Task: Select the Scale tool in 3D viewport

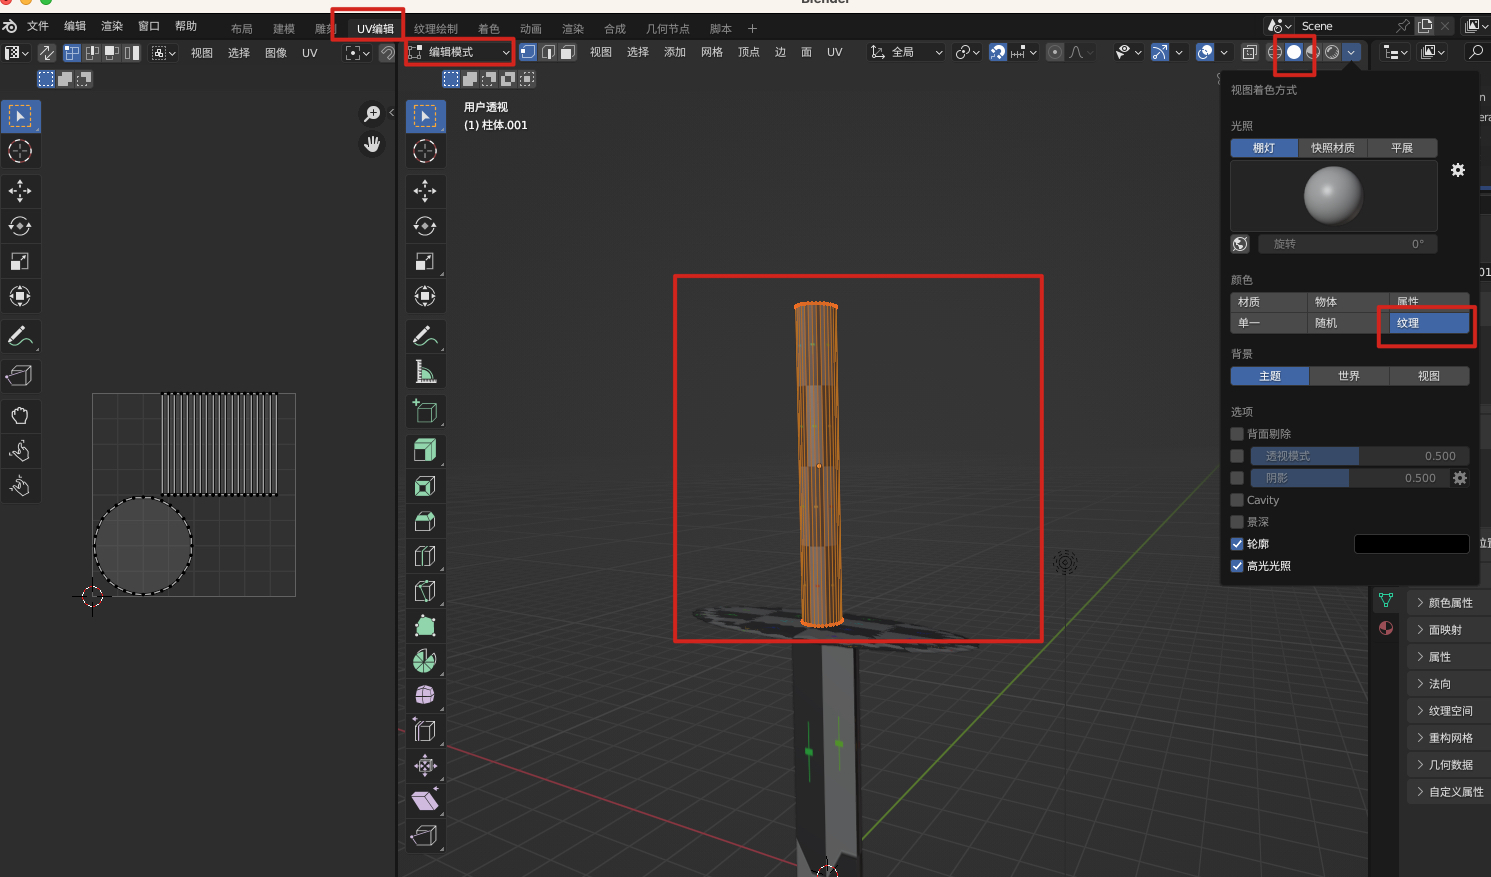Action: point(425,261)
